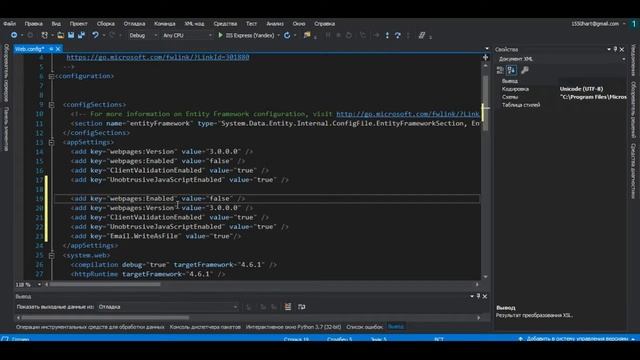Switch to the Web.config document tab

pos(29,49)
